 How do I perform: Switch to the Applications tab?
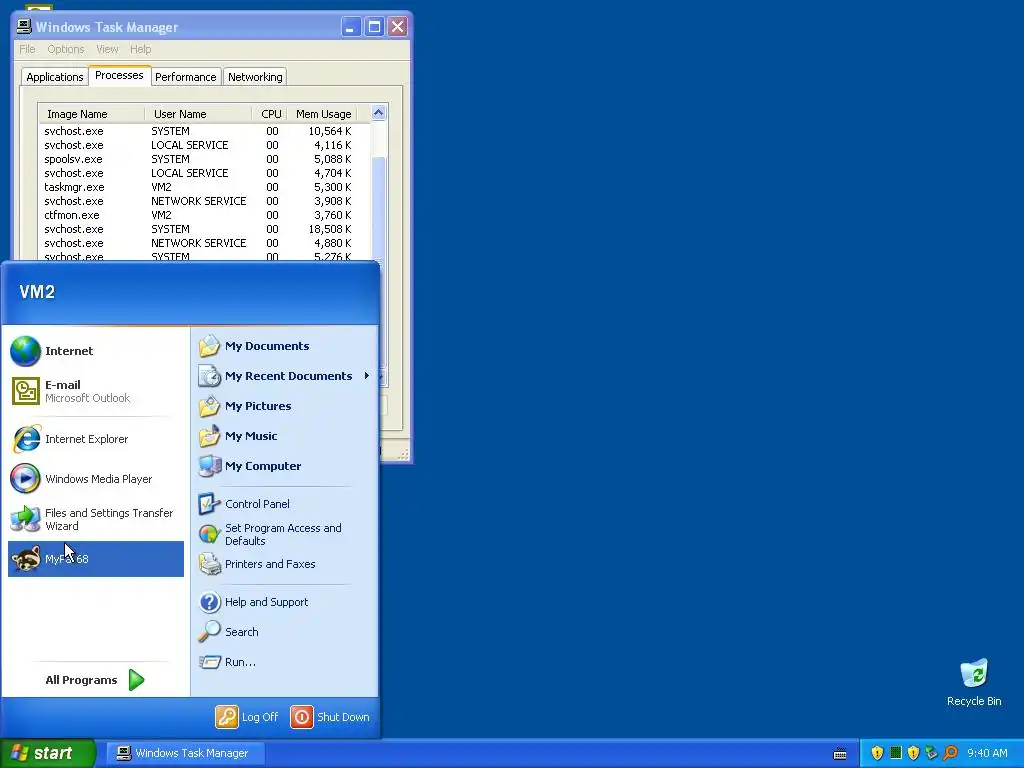point(55,77)
